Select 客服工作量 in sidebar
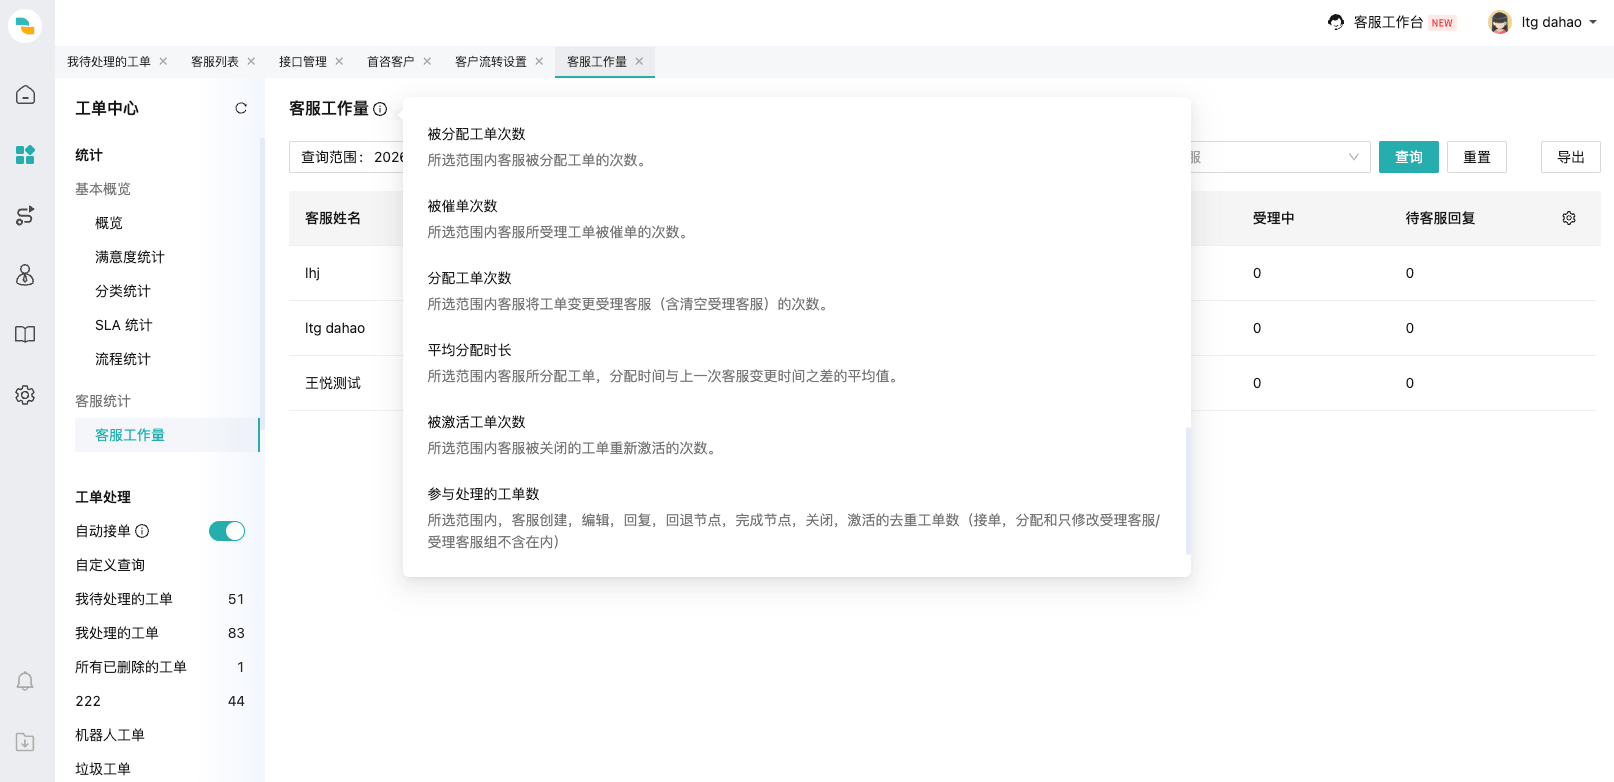This screenshot has width=1614, height=782. pyautogui.click(x=167, y=435)
